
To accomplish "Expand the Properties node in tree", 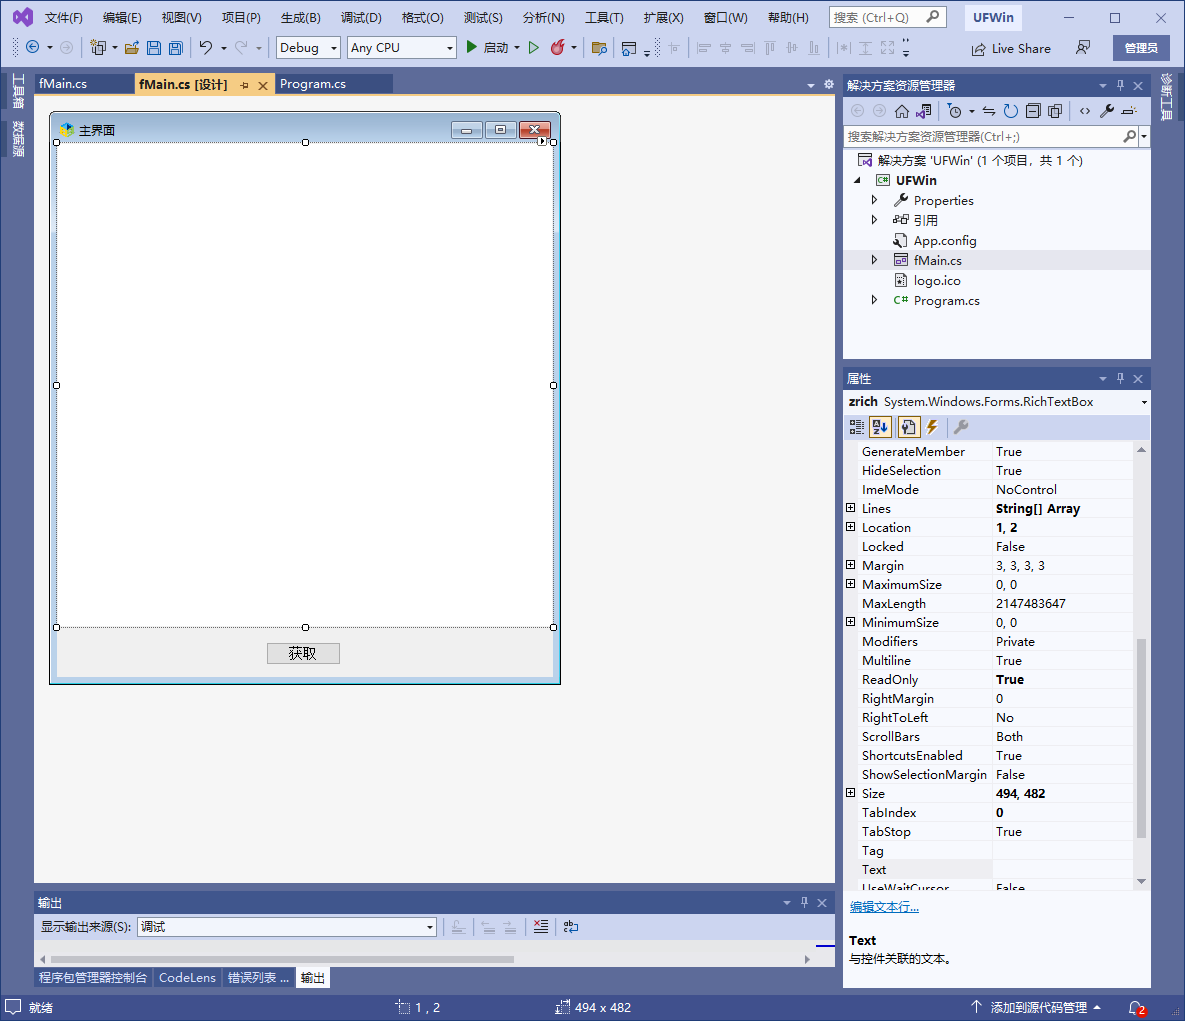I will tap(874, 200).
